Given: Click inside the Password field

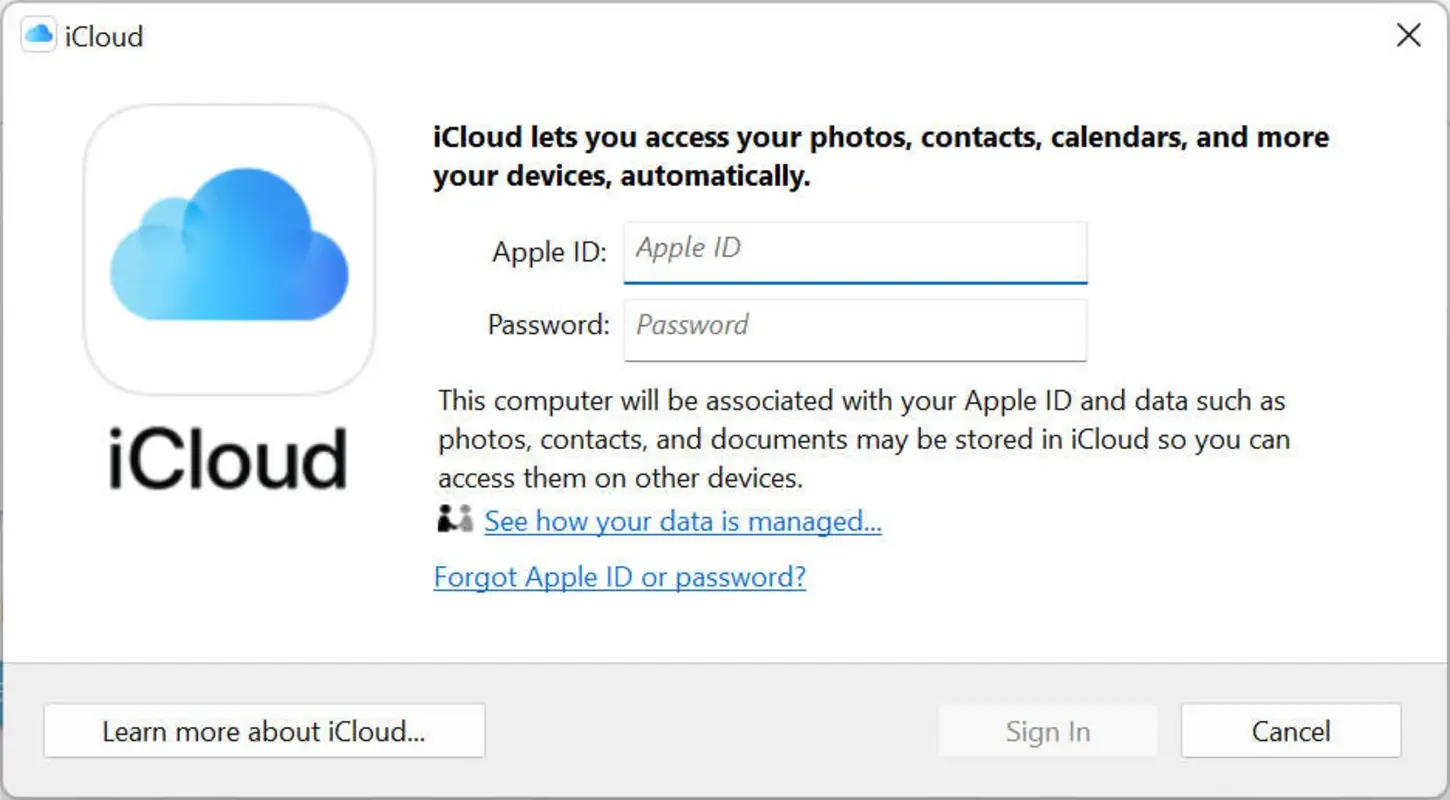Looking at the screenshot, I should [855, 330].
